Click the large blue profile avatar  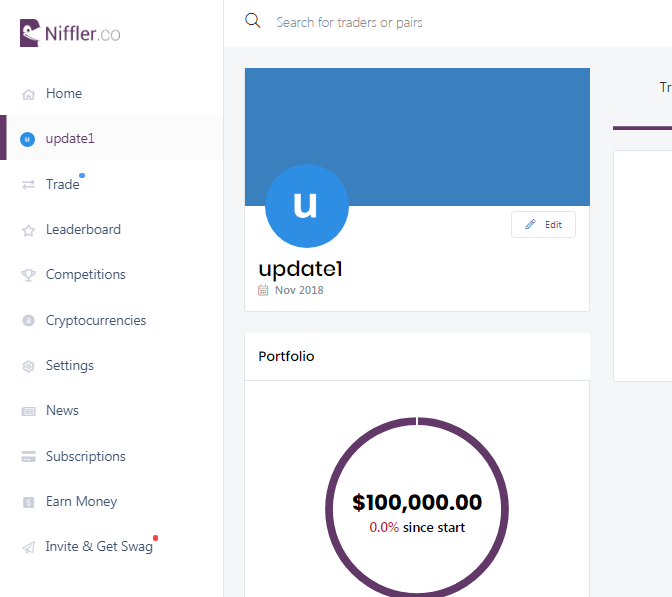[306, 206]
